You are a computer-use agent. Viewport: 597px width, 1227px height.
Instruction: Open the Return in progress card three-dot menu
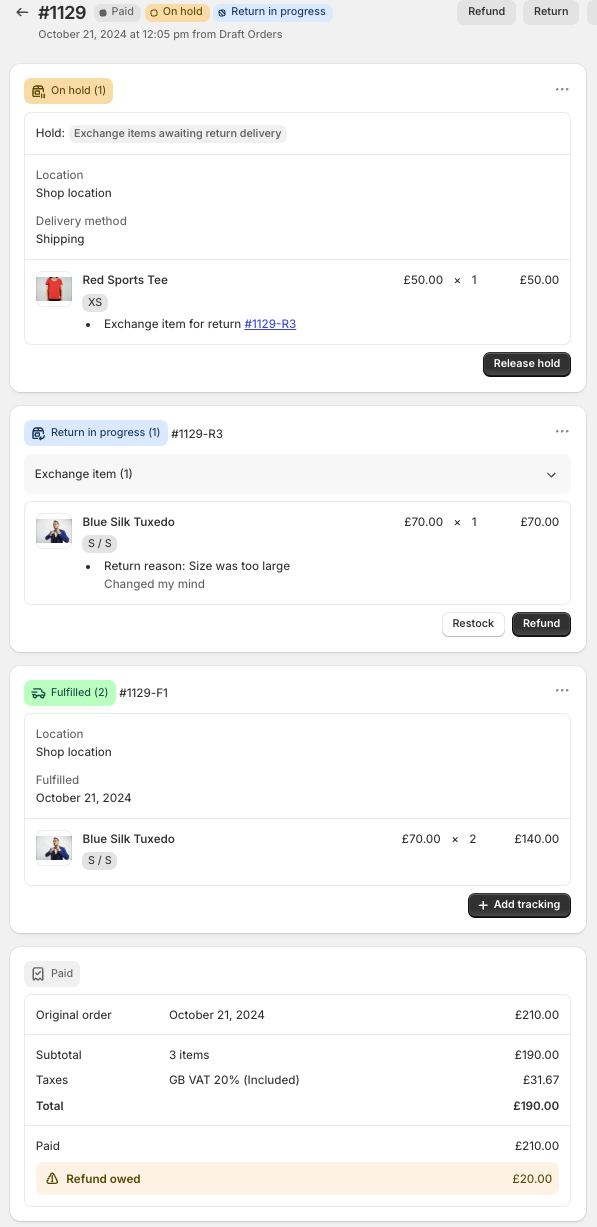click(x=562, y=432)
